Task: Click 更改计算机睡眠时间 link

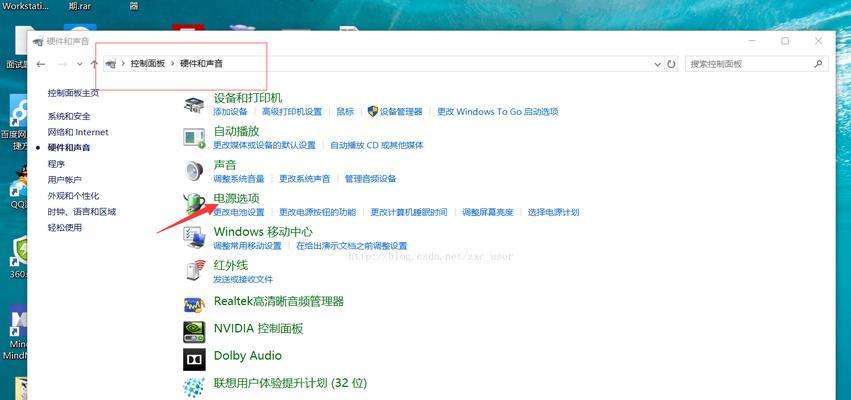Action: click(409, 212)
